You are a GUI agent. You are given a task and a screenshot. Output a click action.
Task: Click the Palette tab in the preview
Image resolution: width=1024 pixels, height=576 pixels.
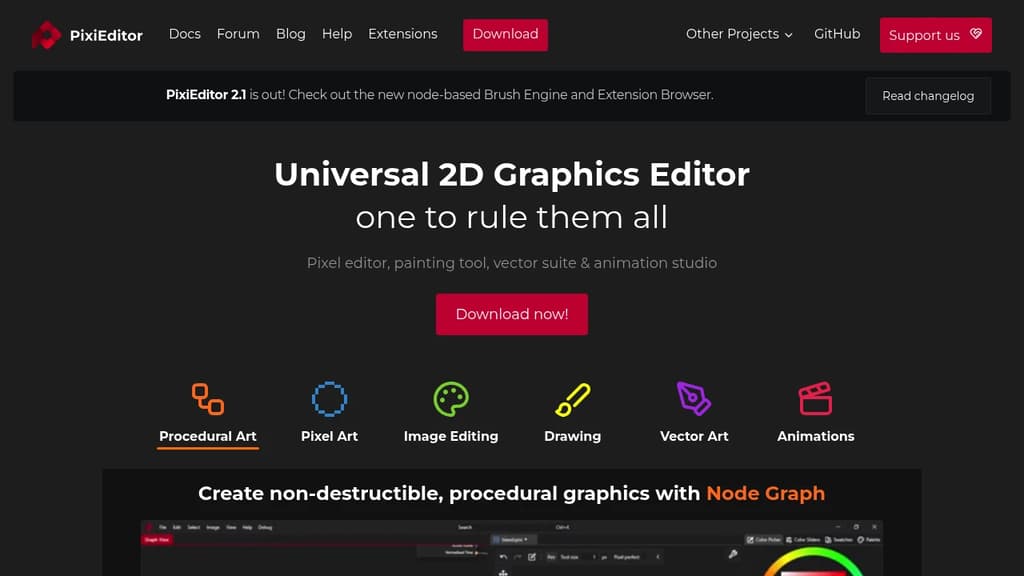[x=869, y=539]
